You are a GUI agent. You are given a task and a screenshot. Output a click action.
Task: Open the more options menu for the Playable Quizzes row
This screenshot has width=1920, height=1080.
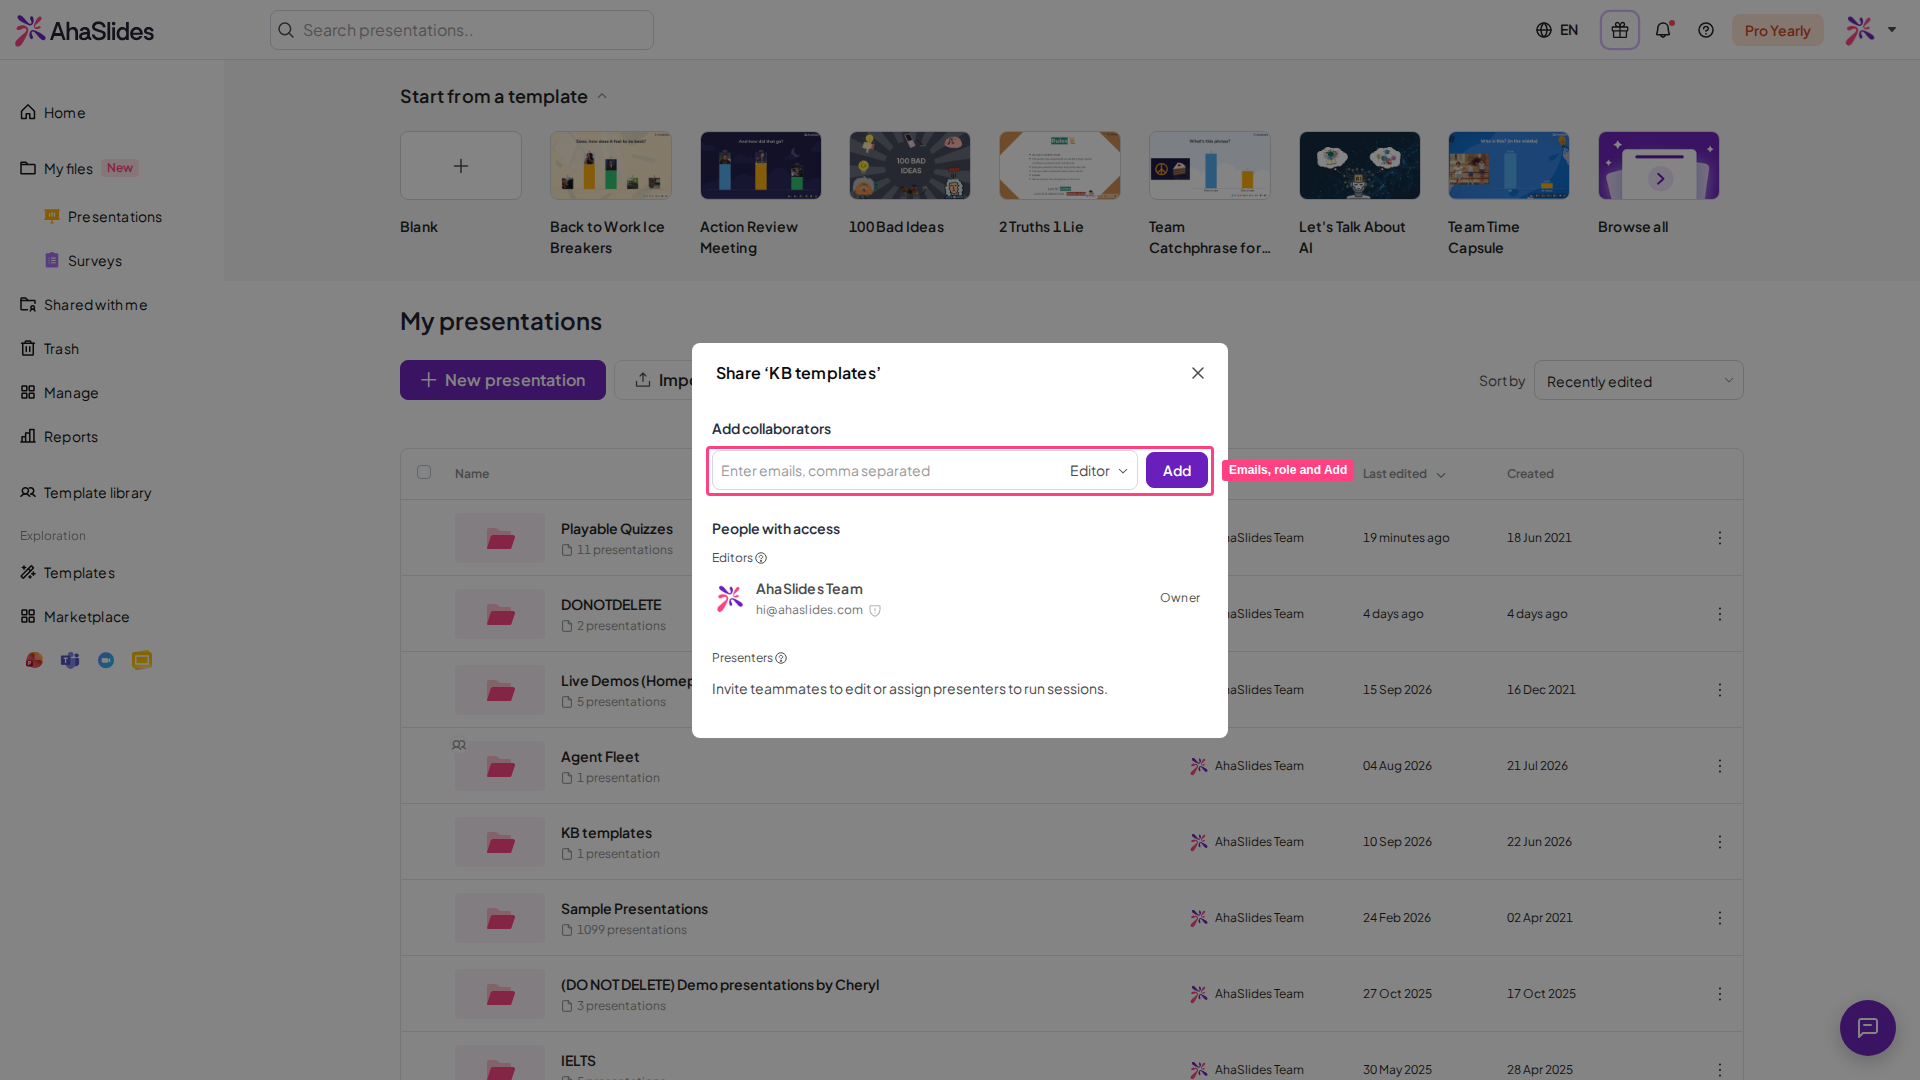[1720, 538]
